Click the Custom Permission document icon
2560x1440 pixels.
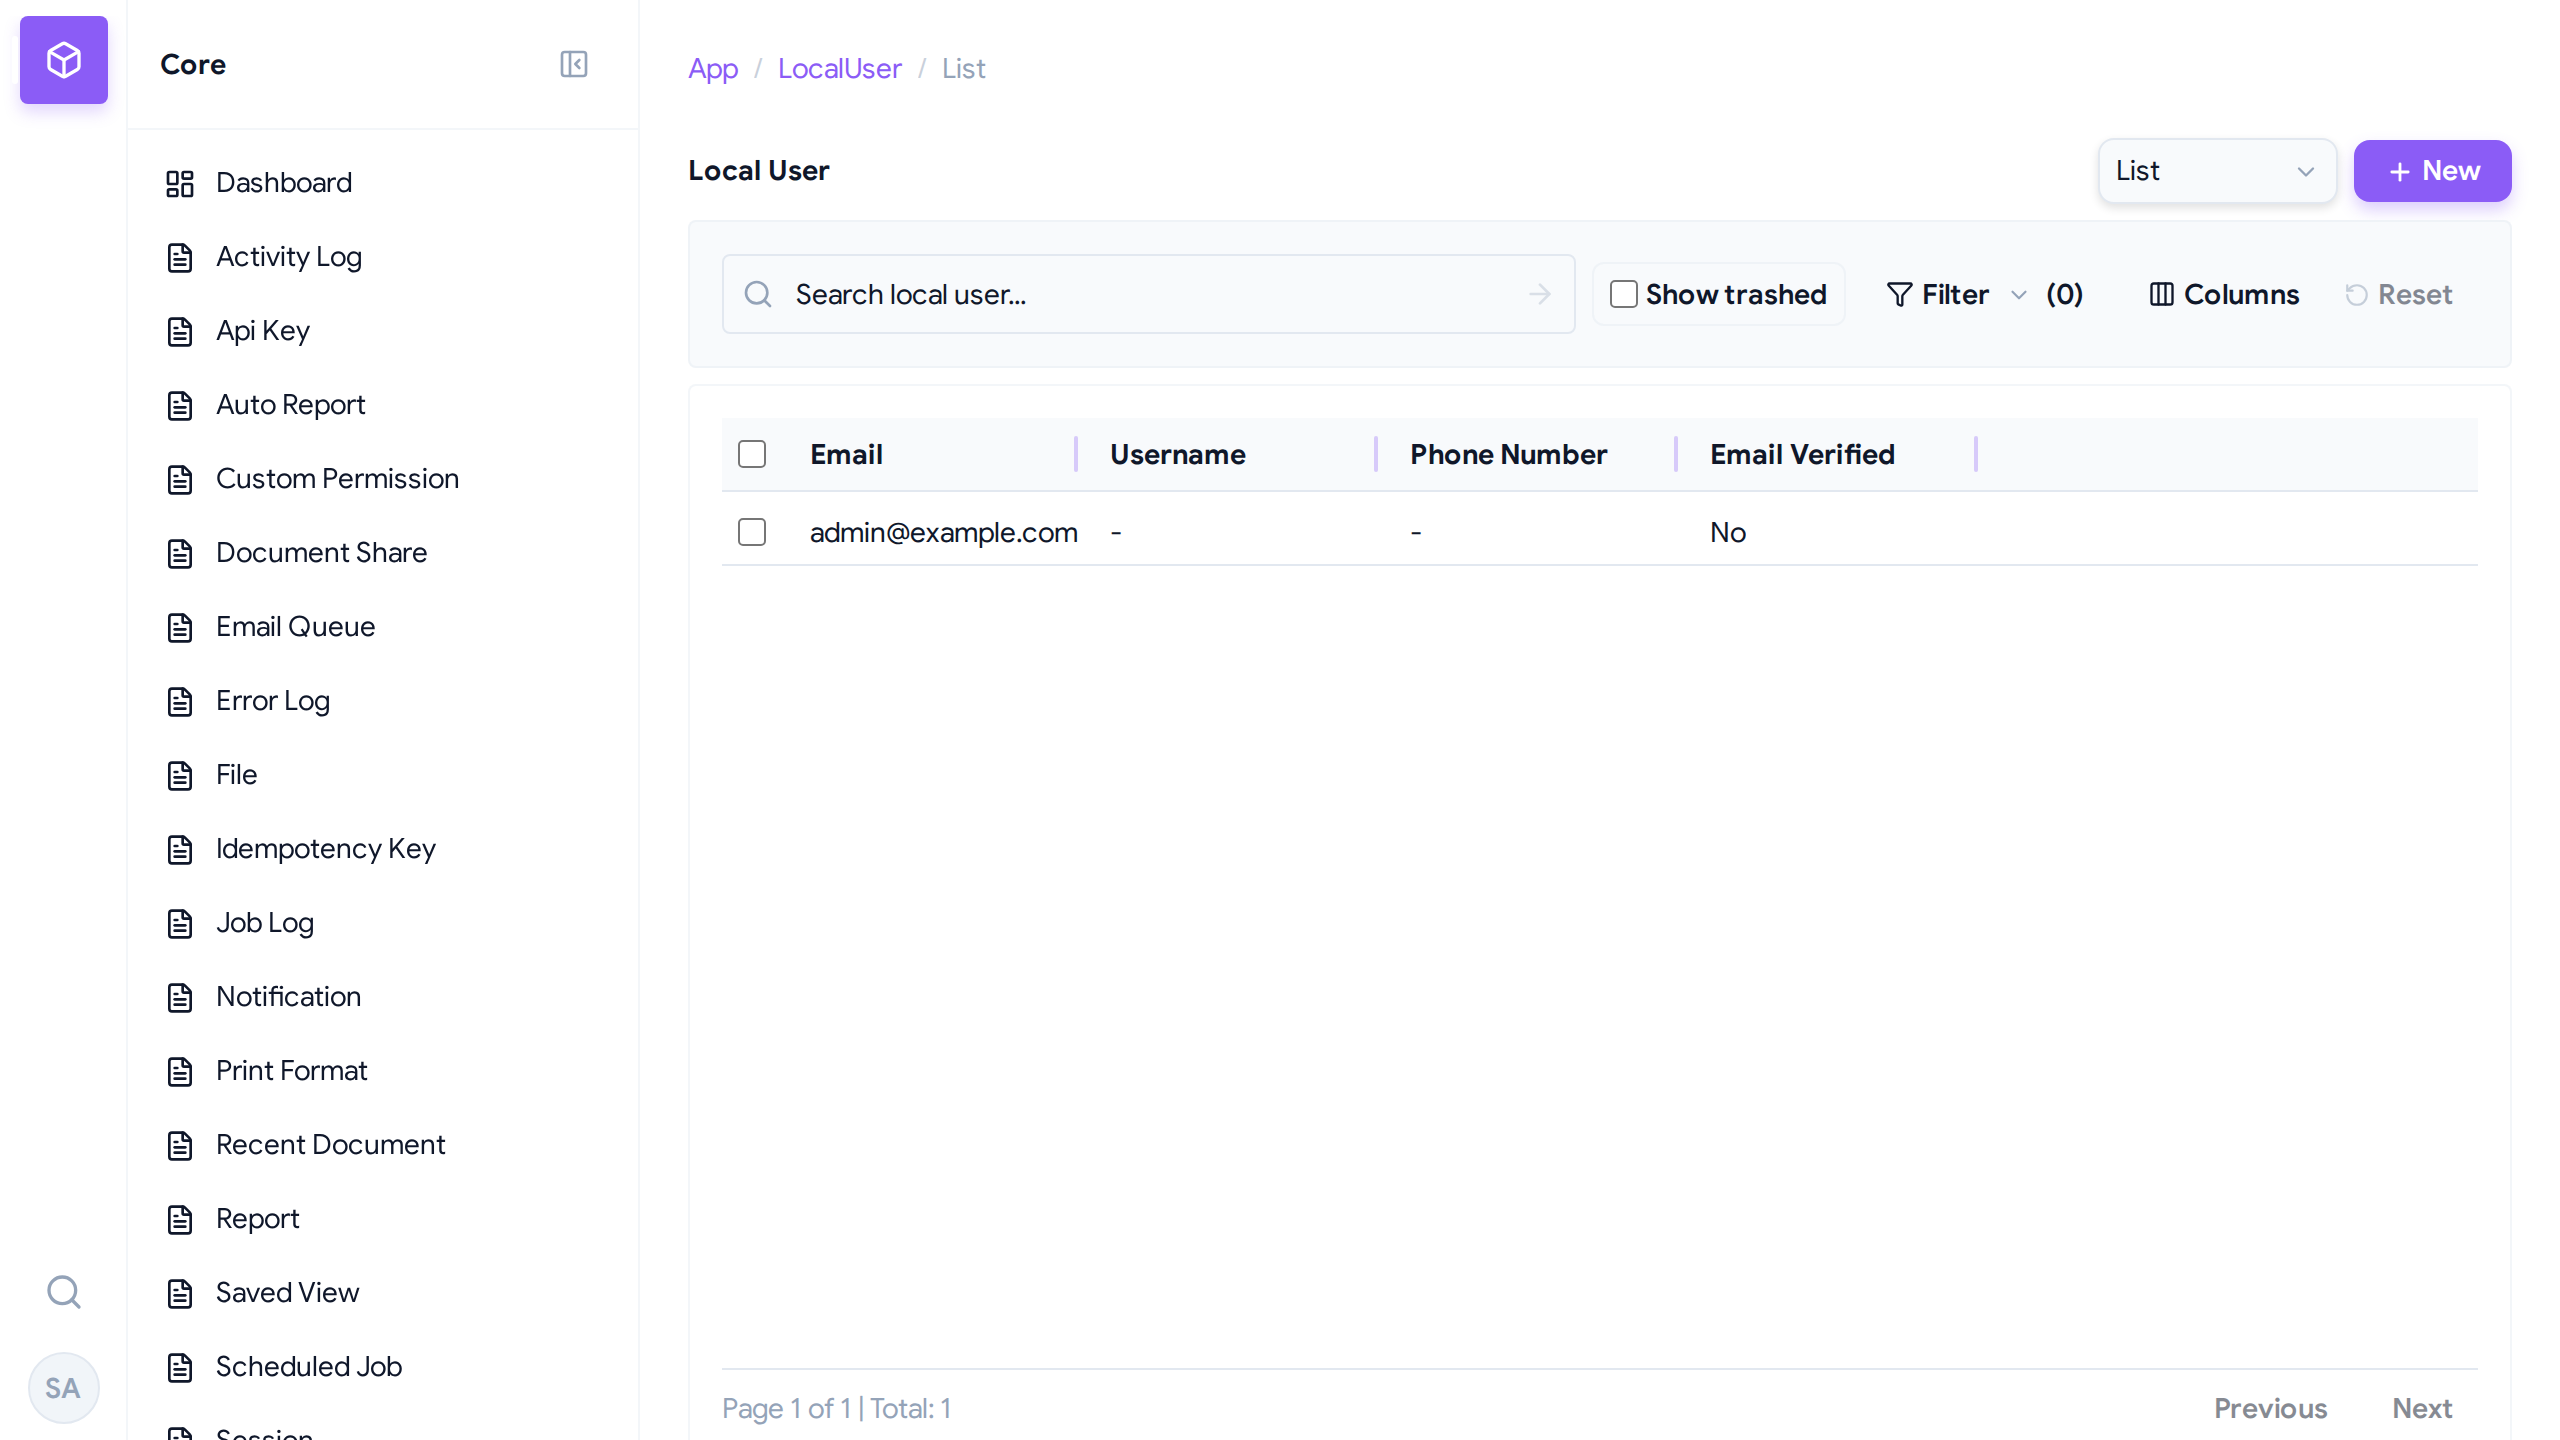(180, 479)
